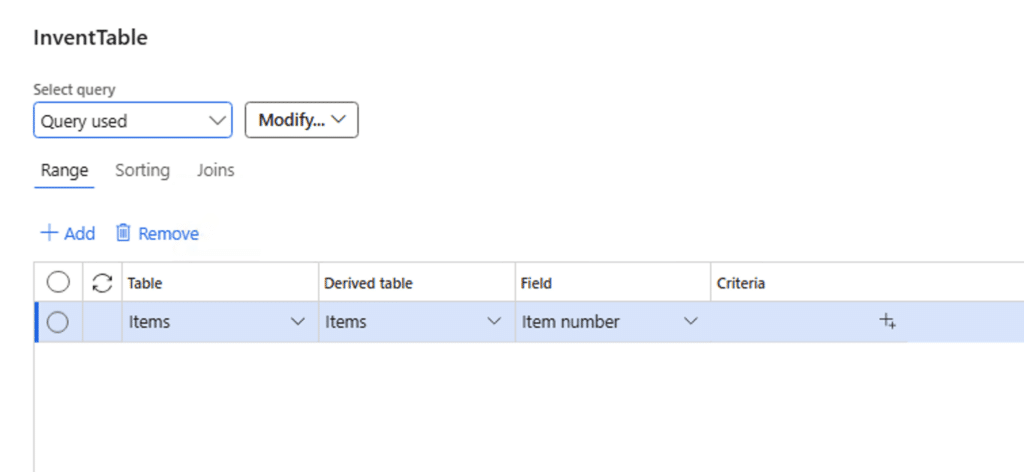Click the refresh icon in grid header
The height and width of the screenshot is (472, 1024).
click(x=102, y=283)
